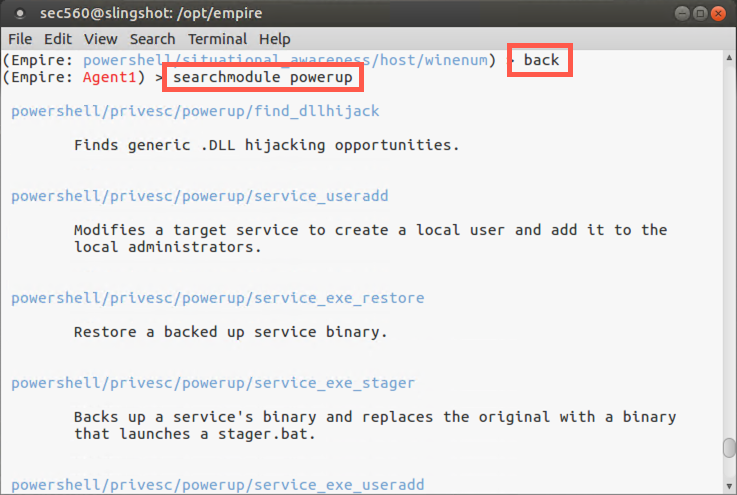Click the window title 'sec560@slingshot: /opt/empire'
737x495 pixels.
tap(151, 14)
